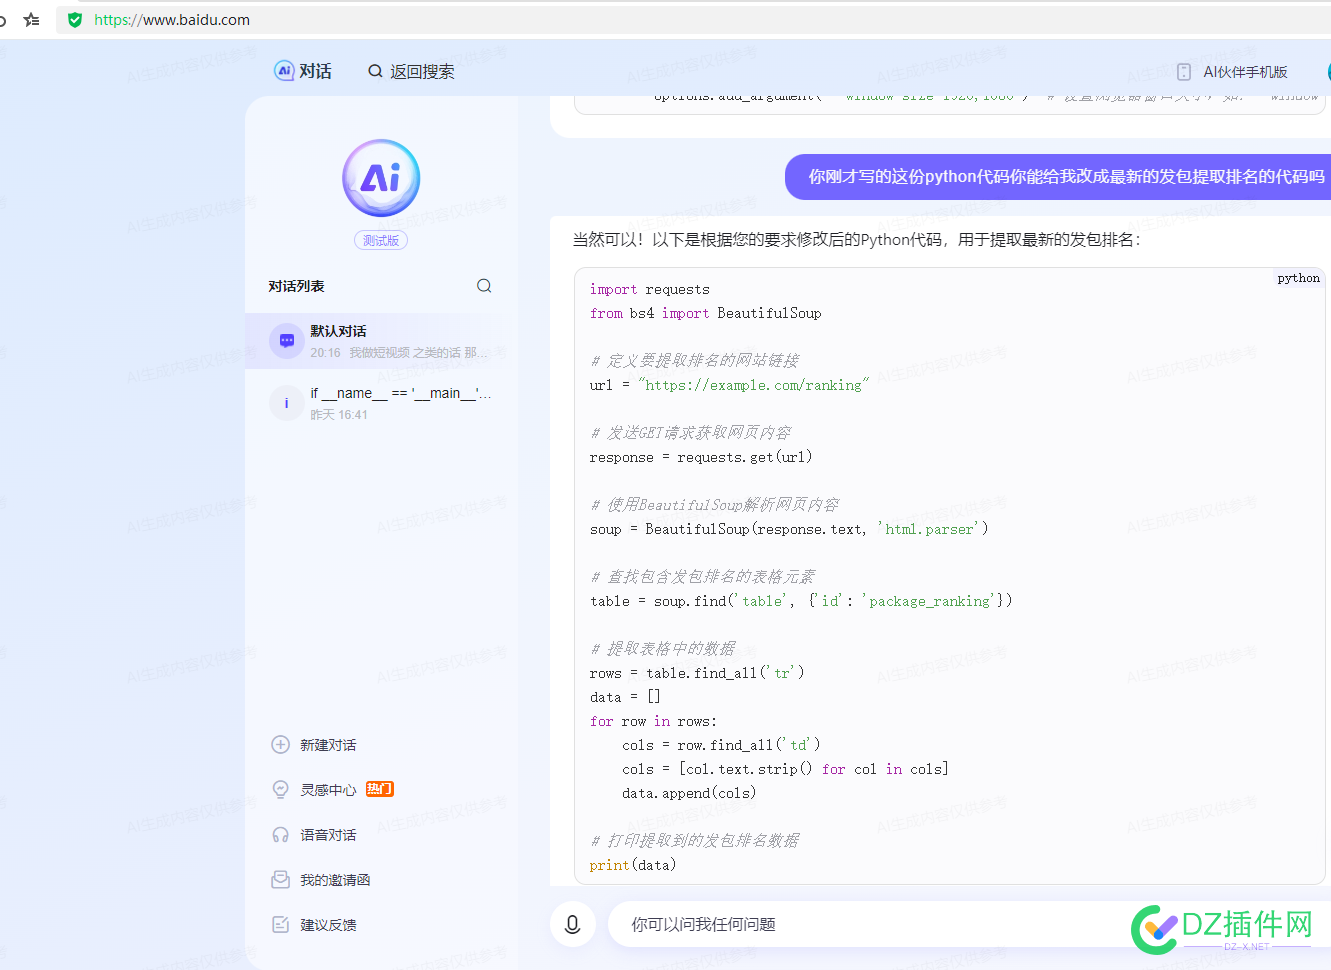
Task: Click the 默认对话 chat bubble icon
Action: tap(287, 341)
